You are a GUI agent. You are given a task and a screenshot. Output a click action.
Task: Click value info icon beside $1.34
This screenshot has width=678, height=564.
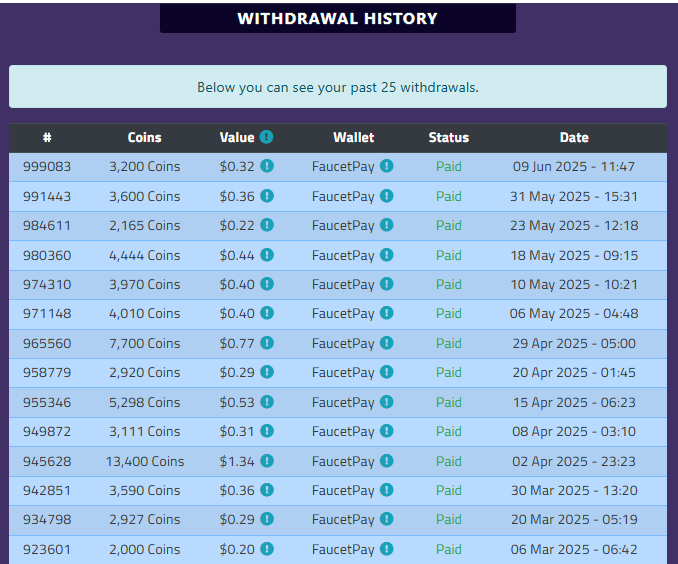pyautogui.click(x=267, y=461)
